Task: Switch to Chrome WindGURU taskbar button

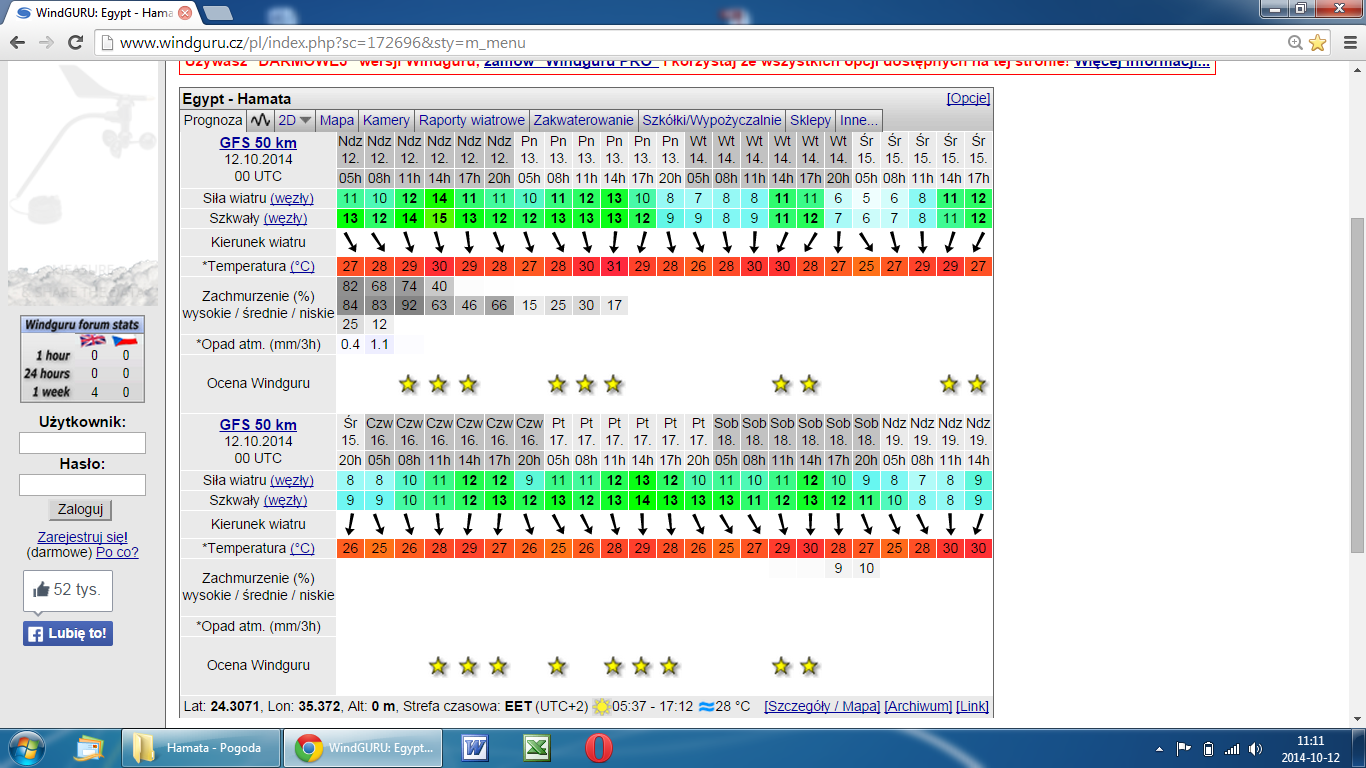Action: (x=362, y=748)
